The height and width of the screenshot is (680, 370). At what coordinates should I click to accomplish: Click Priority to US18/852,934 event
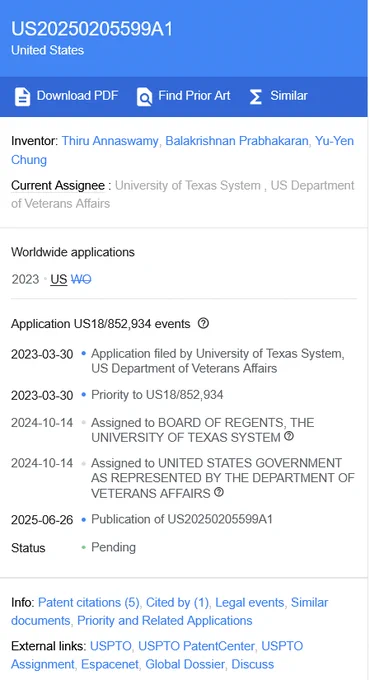(x=157, y=395)
